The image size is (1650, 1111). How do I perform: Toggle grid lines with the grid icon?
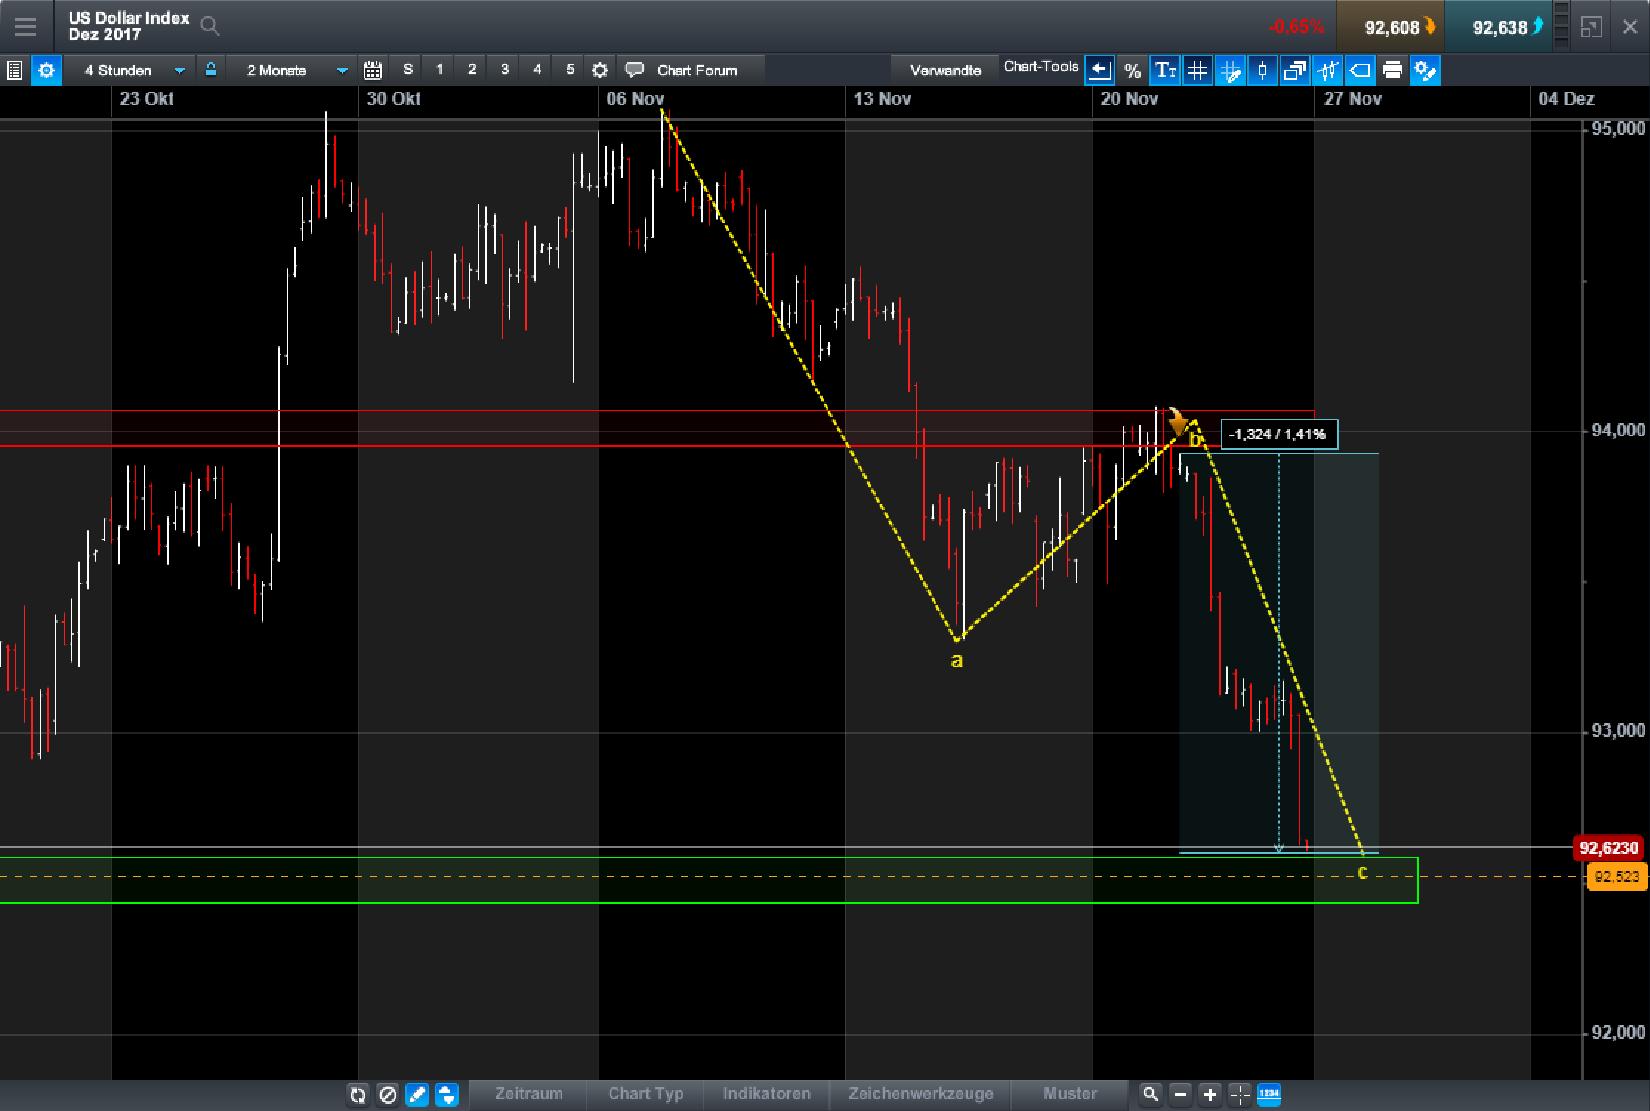point(1197,70)
